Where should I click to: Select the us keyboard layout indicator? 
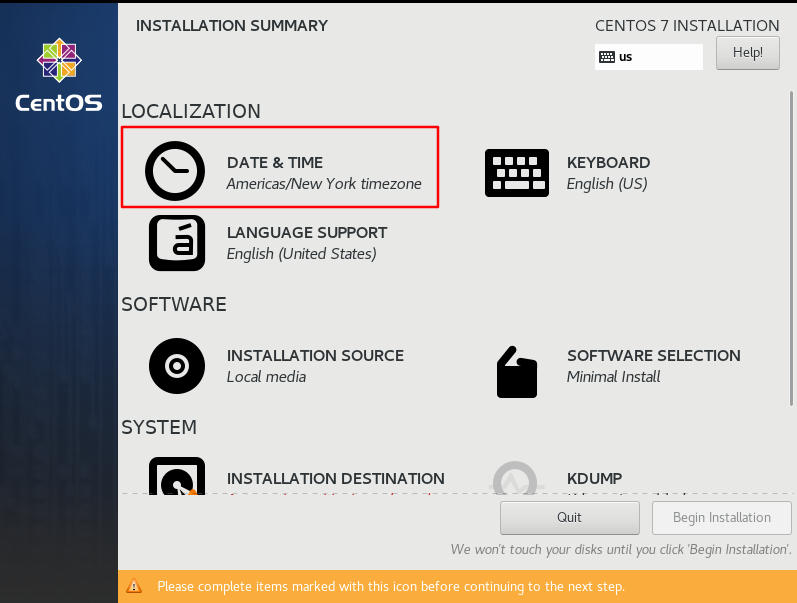[x=649, y=57]
